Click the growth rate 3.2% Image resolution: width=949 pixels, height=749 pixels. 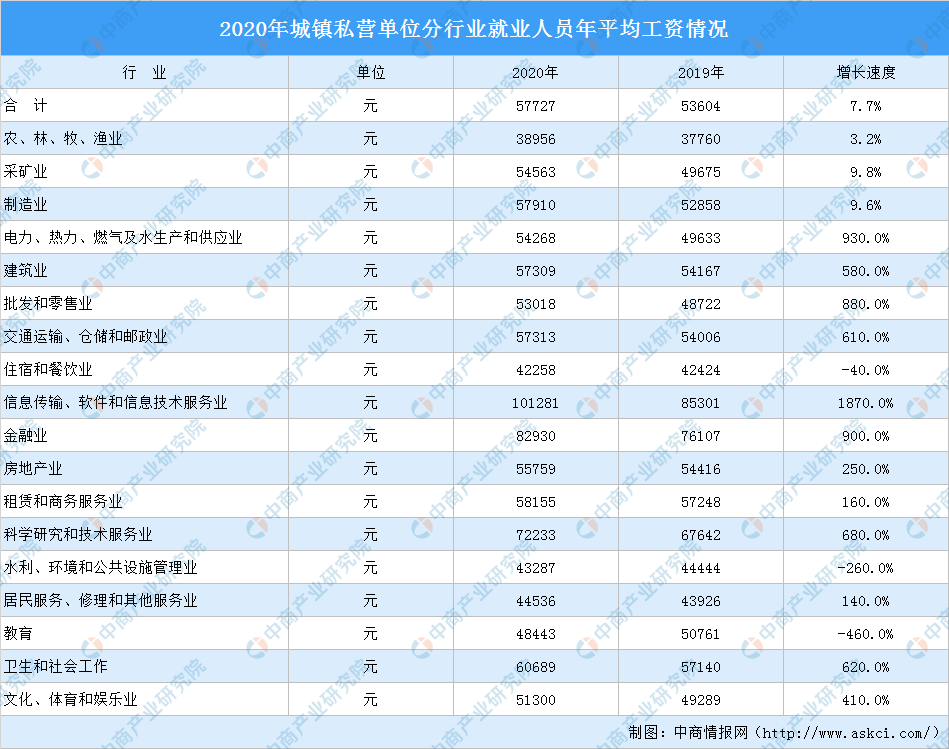(865, 139)
